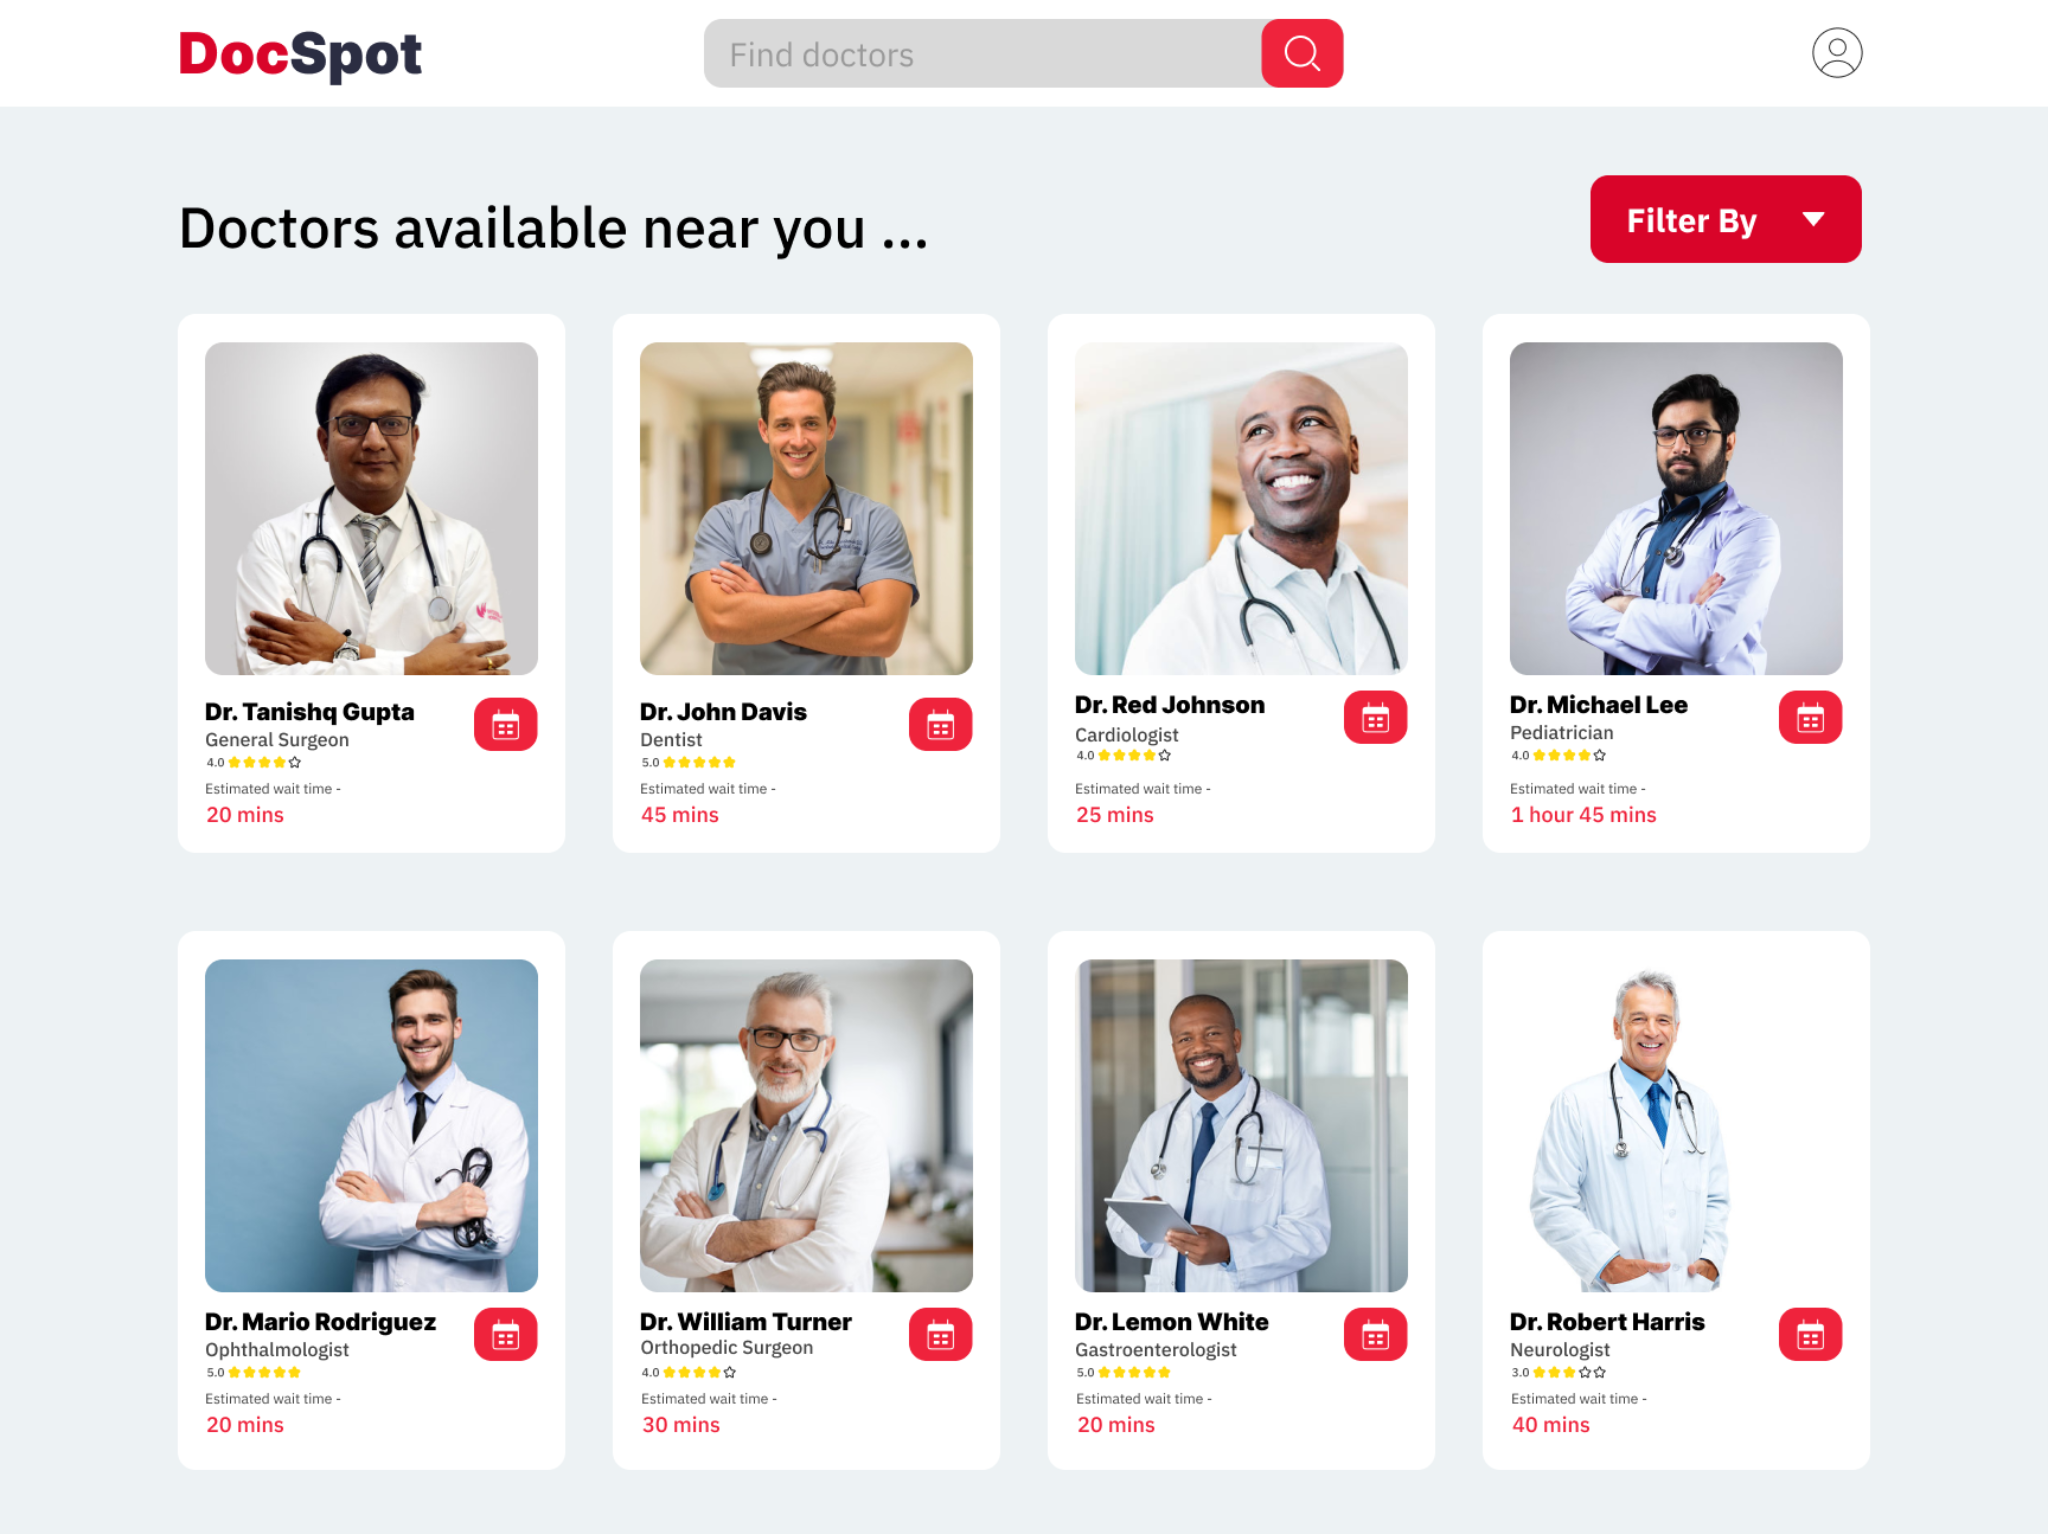
Task: Click the empty star in Dr. Tanishq Gupta's rating
Action: coord(295,762)
